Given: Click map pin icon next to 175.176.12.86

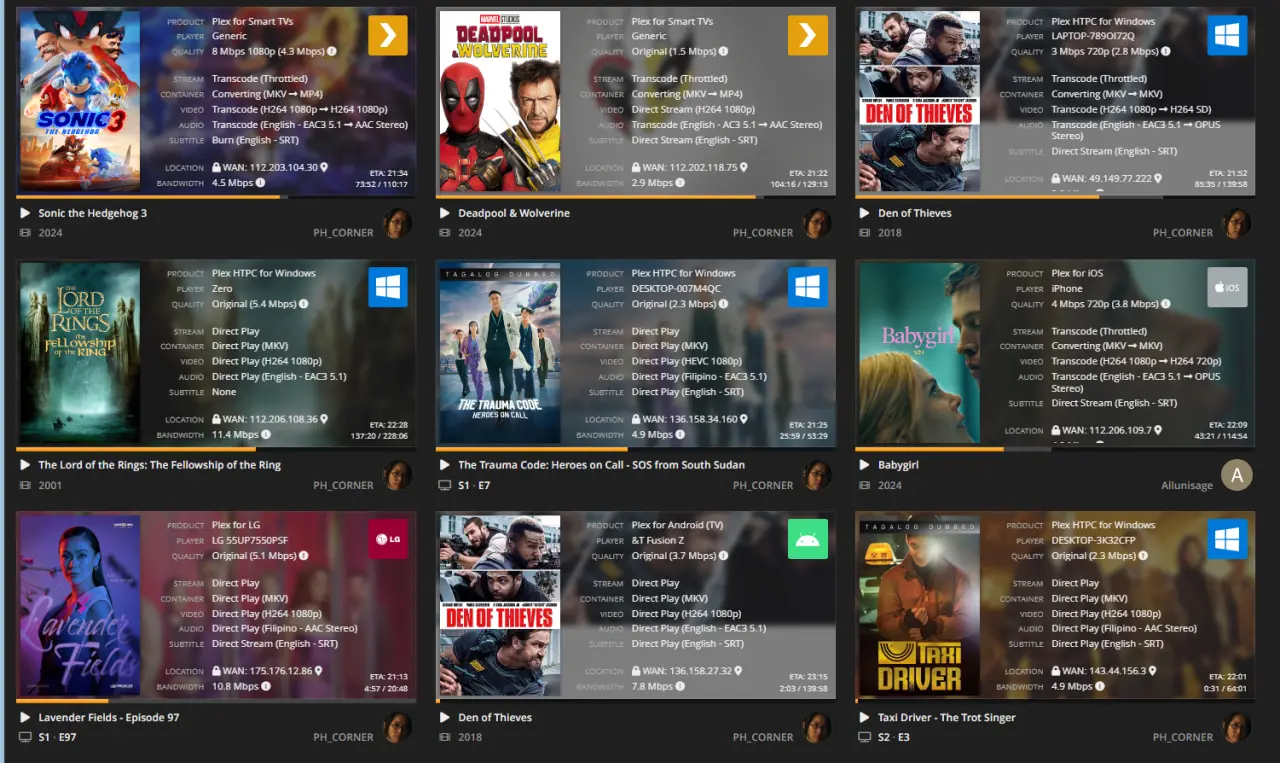Looking at the screenshot, I should 319,672.
